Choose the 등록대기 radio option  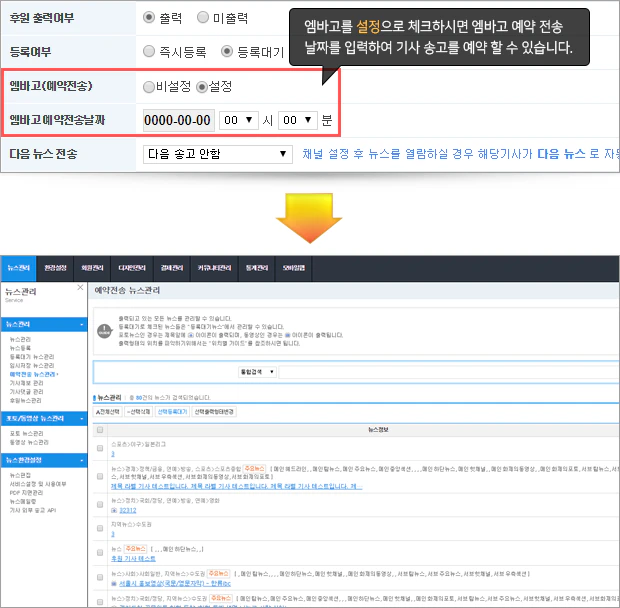[227, 51]
